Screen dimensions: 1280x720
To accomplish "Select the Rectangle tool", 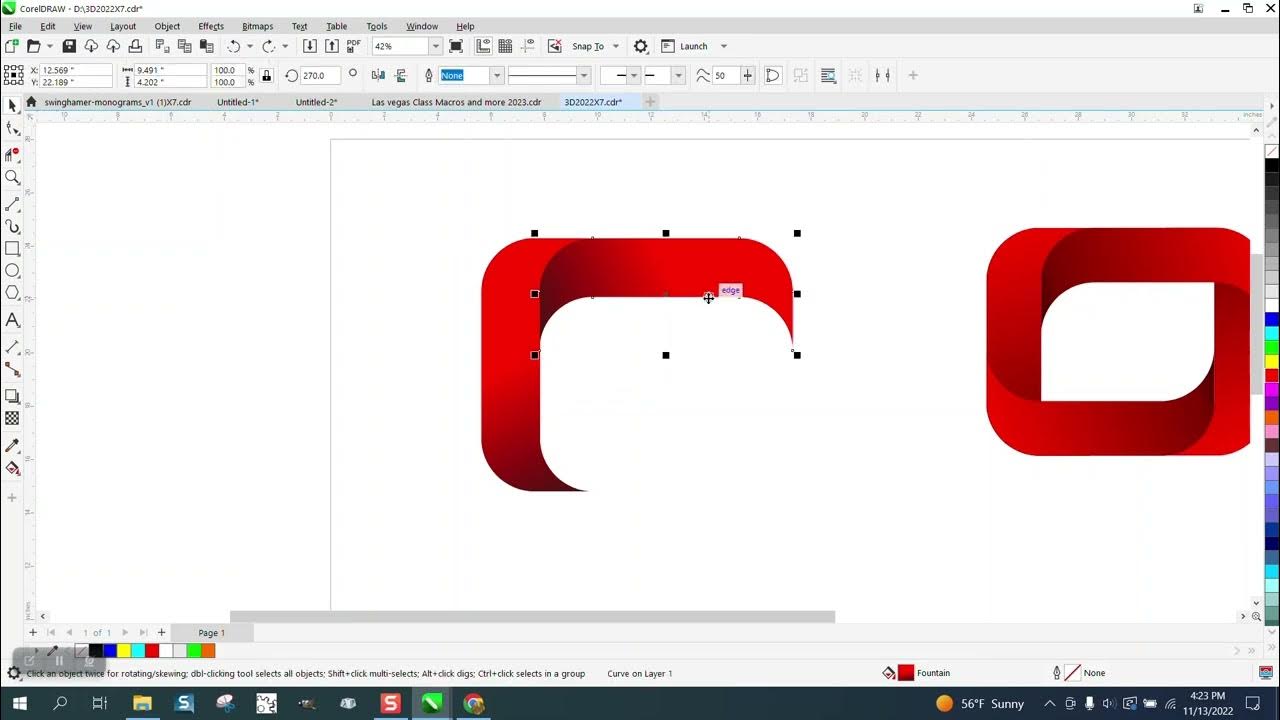I will coord(12,248).
